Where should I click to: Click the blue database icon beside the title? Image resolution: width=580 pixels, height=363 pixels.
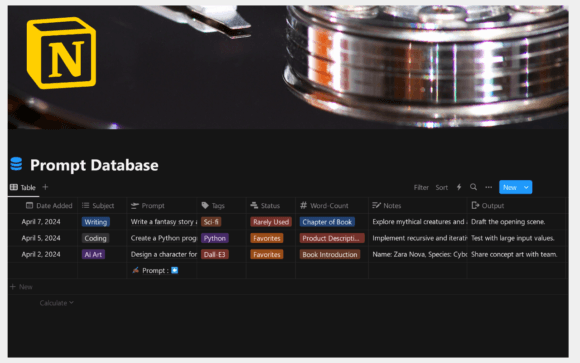tap(16, 164)
